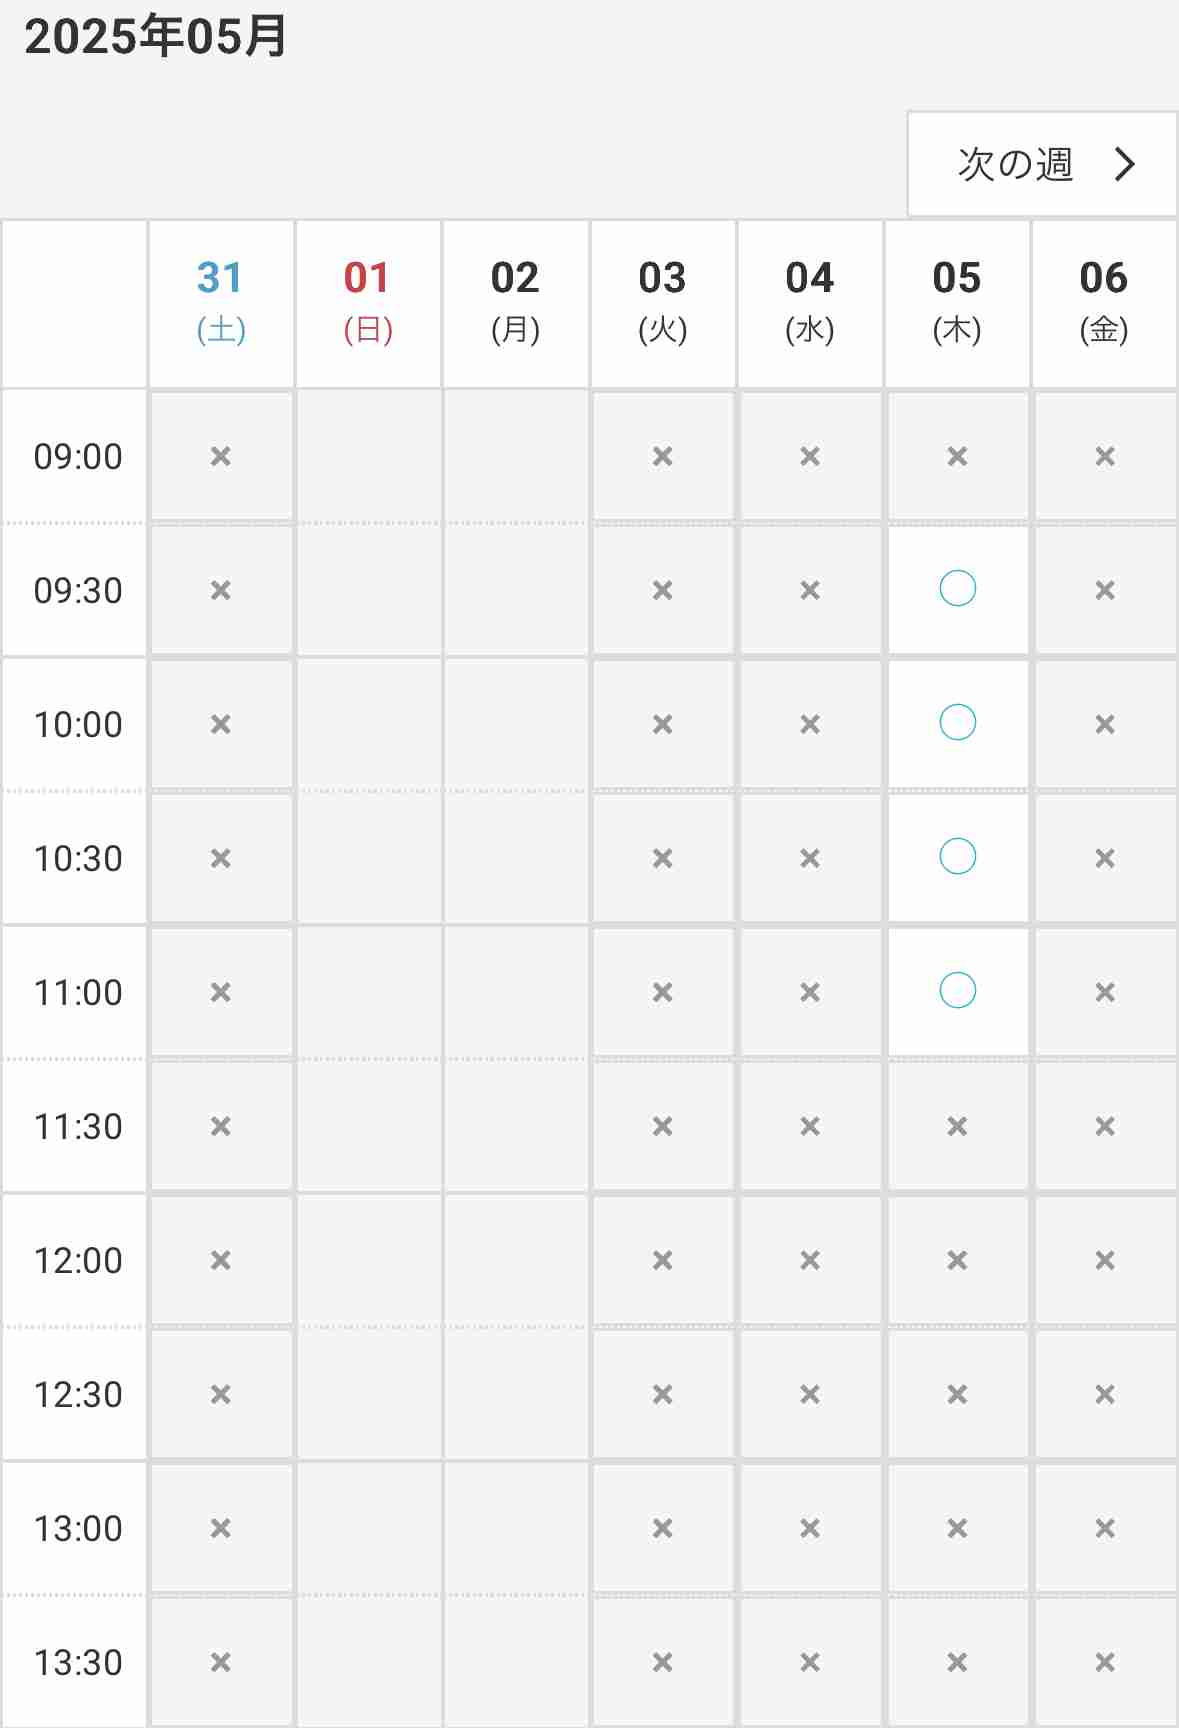Click the 11:30 unavailable X on Thursday 05
1179x1728 pixels.
click(957, 1127)
